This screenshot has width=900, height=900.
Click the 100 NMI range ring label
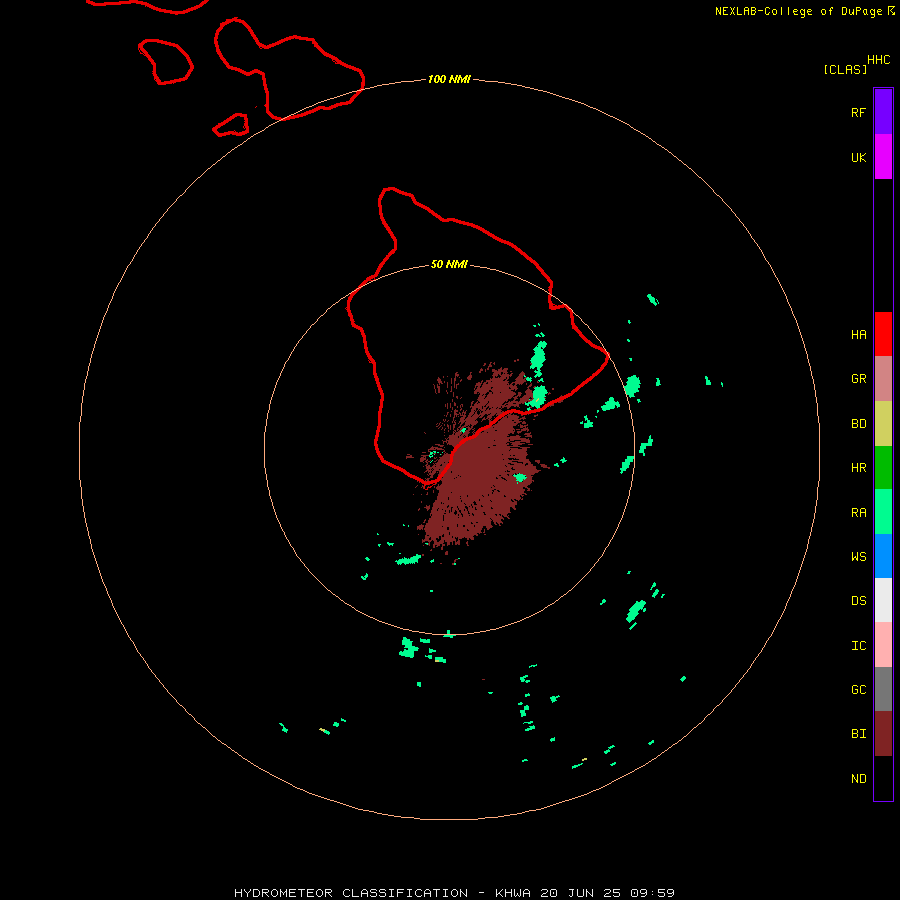pyautogui.click(x=449, y=79)
